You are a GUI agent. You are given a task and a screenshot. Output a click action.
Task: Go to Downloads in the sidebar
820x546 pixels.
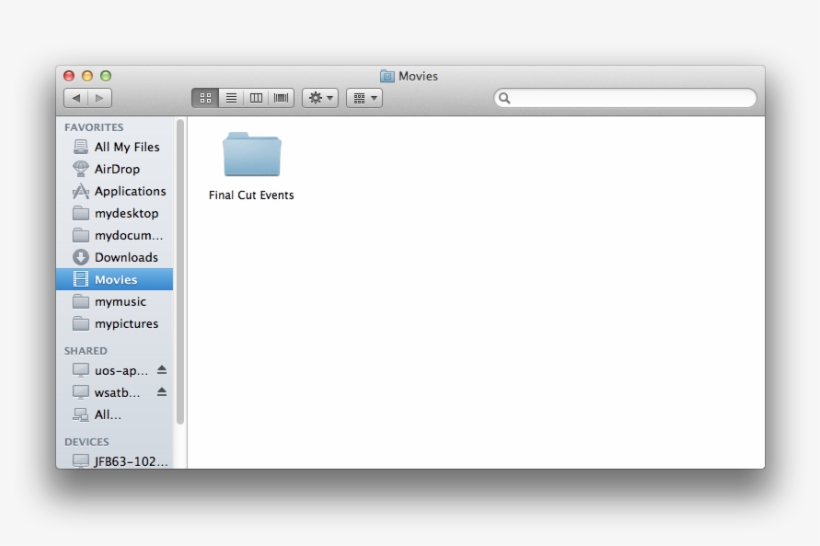coord(126,257)
